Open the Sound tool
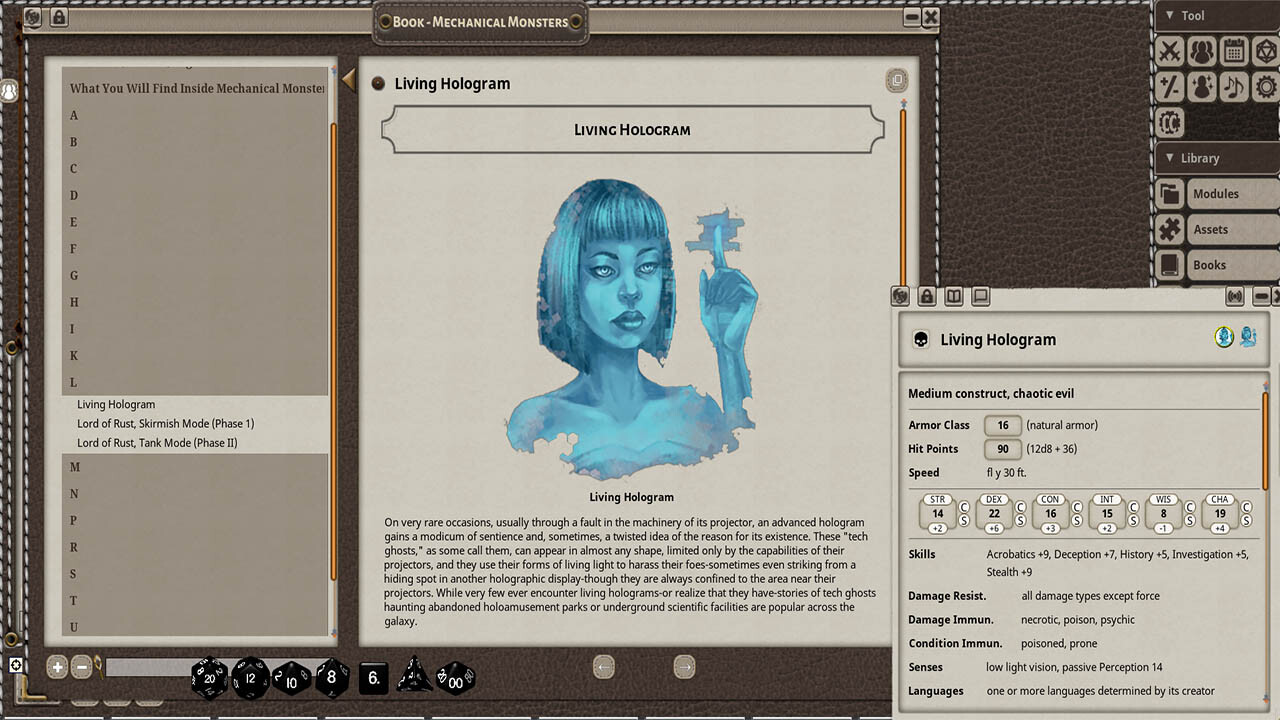This screenshot has height=720, width=1280. pyautogui.click(x=1233, y=87)
